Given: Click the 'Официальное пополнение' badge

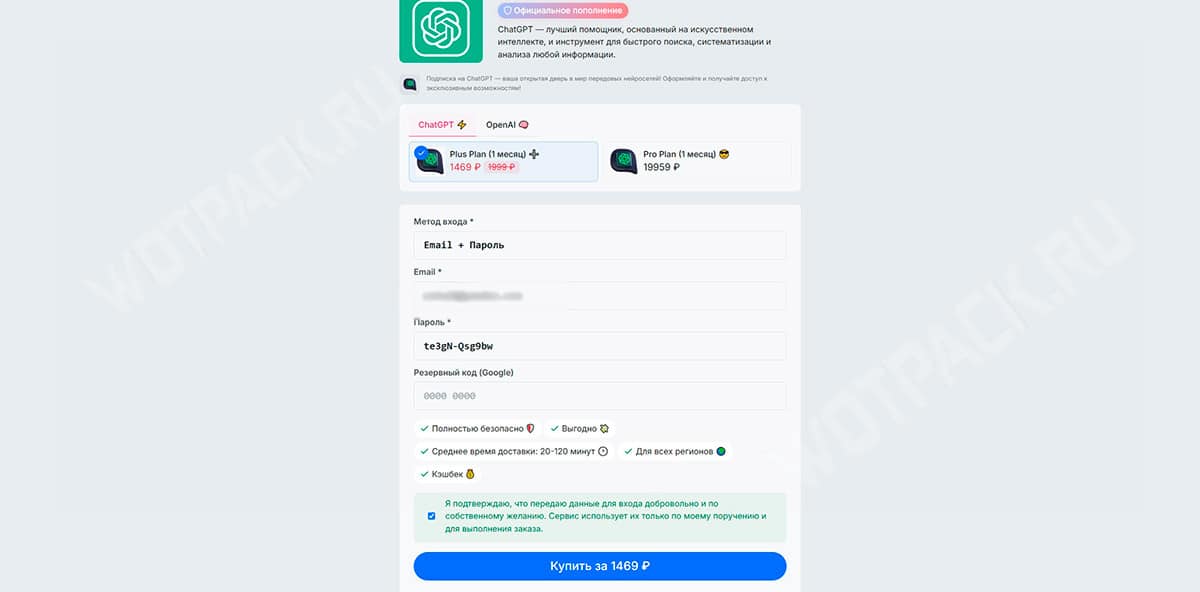Looking at the screenshot, I should tap(563, 10).
